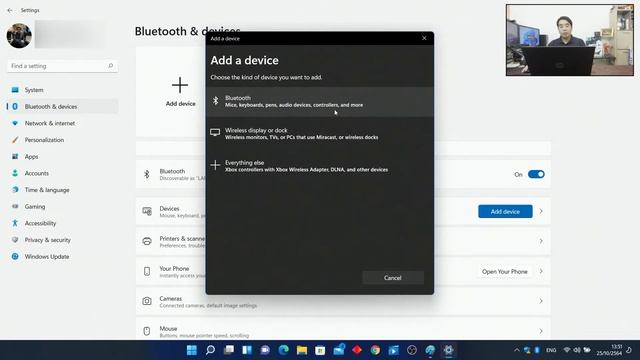
Task: Click the Bluetooth symbol icon in the dialog
Action: click(215, 100)
